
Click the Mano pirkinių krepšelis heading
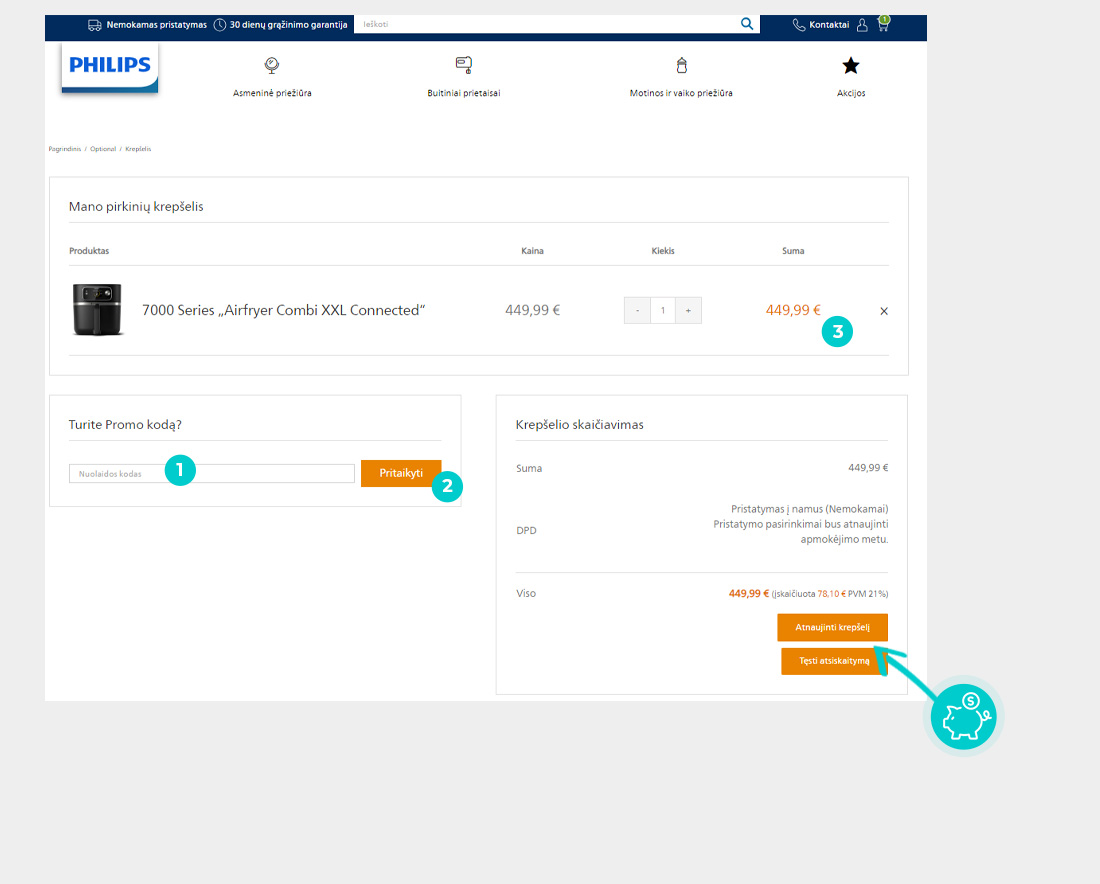[x=136, y=206]
